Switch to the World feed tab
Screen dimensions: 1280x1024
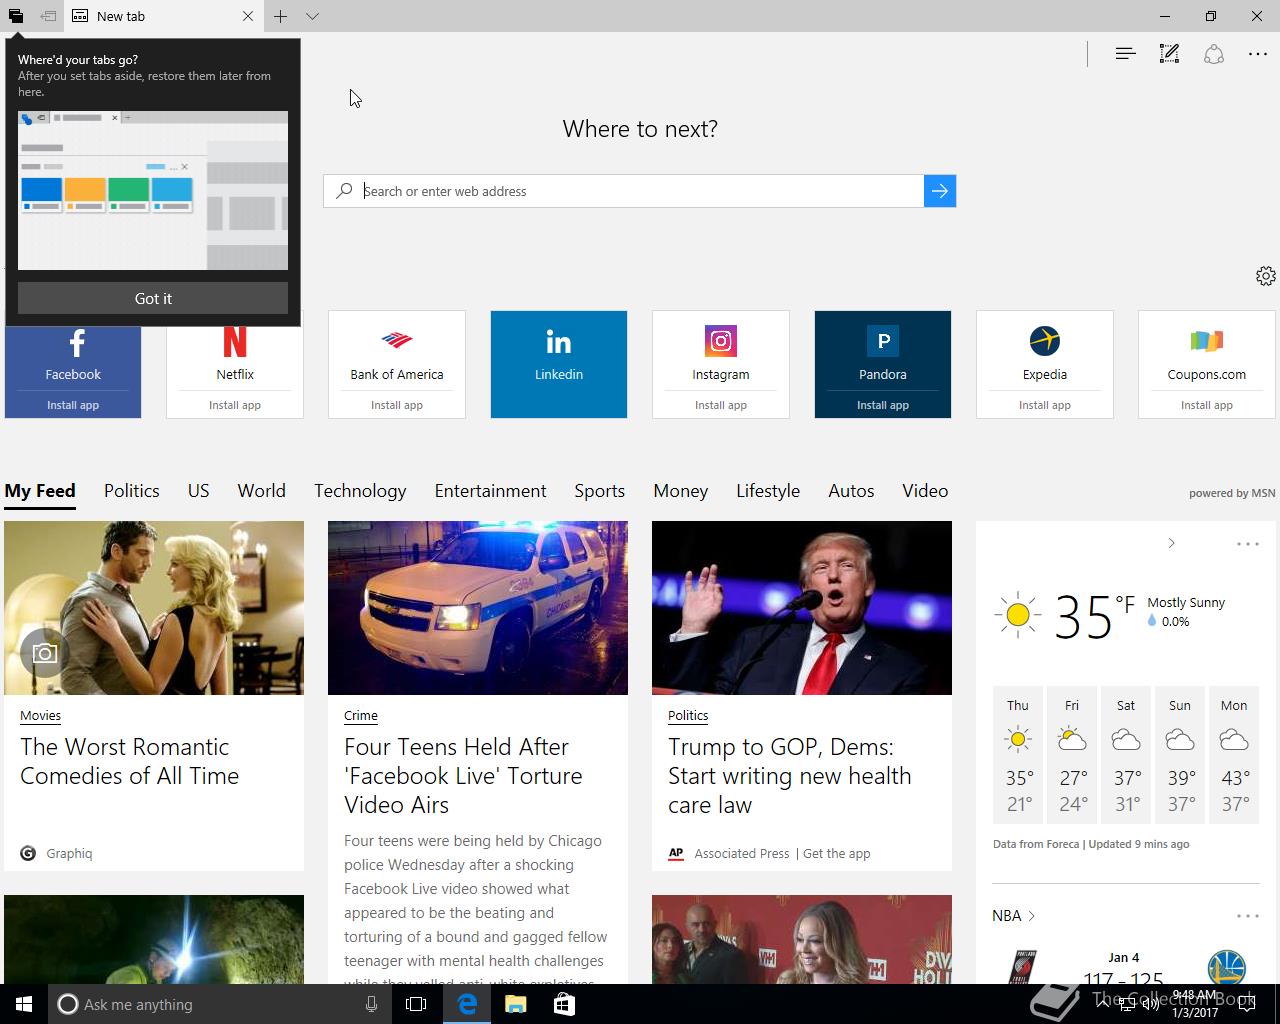coord(261,491)
